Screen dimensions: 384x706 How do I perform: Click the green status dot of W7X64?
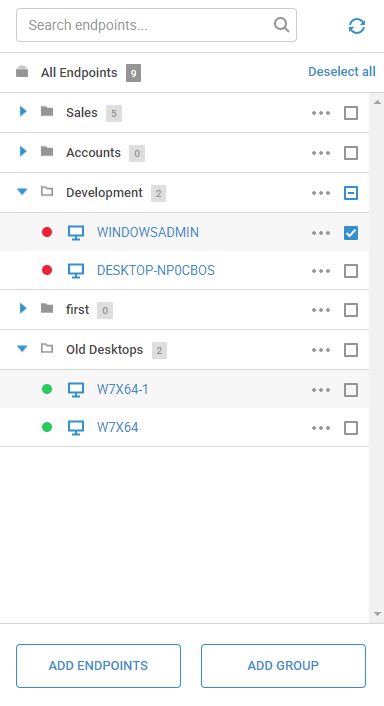(47, 426)
